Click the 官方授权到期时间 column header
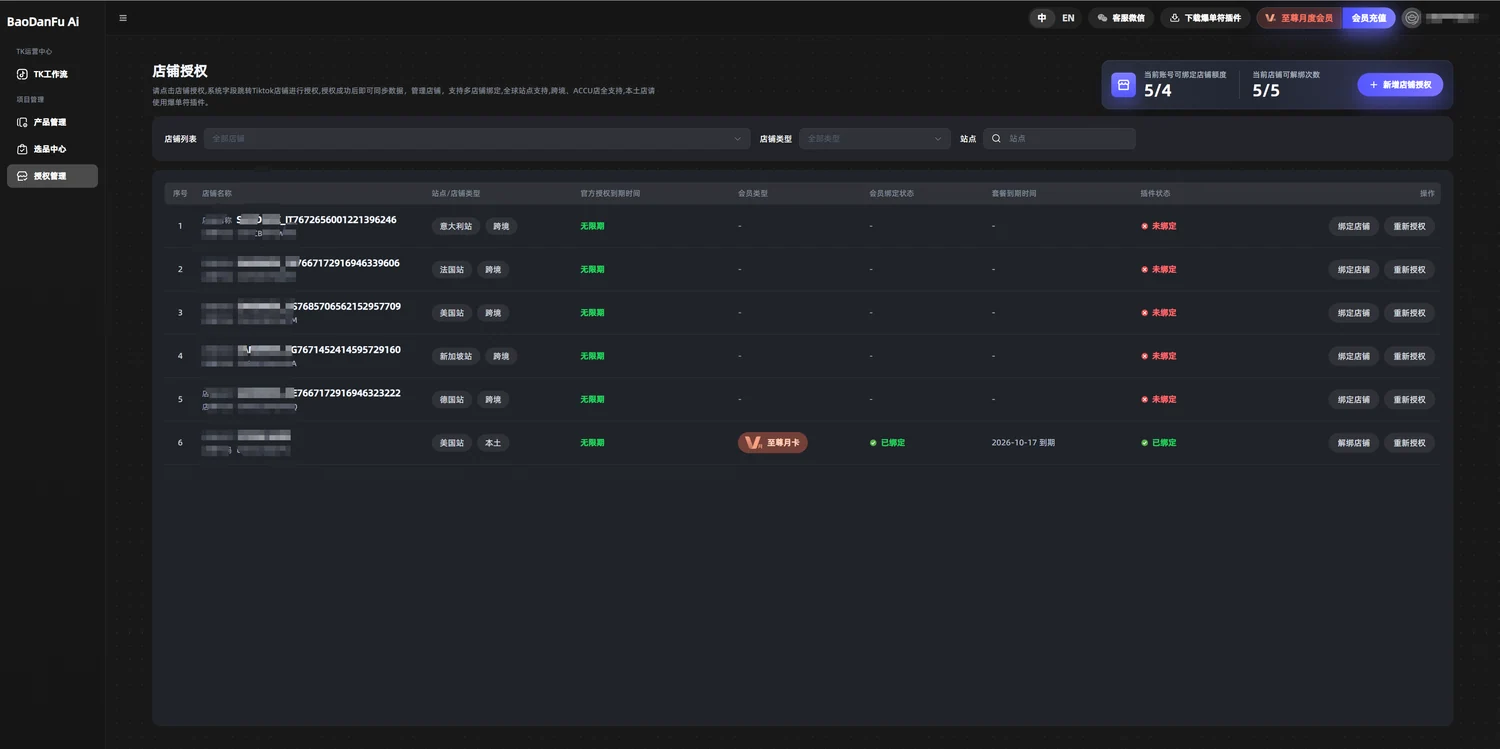Viewport: 1500px width, 749px height. [x=610, y=193]
